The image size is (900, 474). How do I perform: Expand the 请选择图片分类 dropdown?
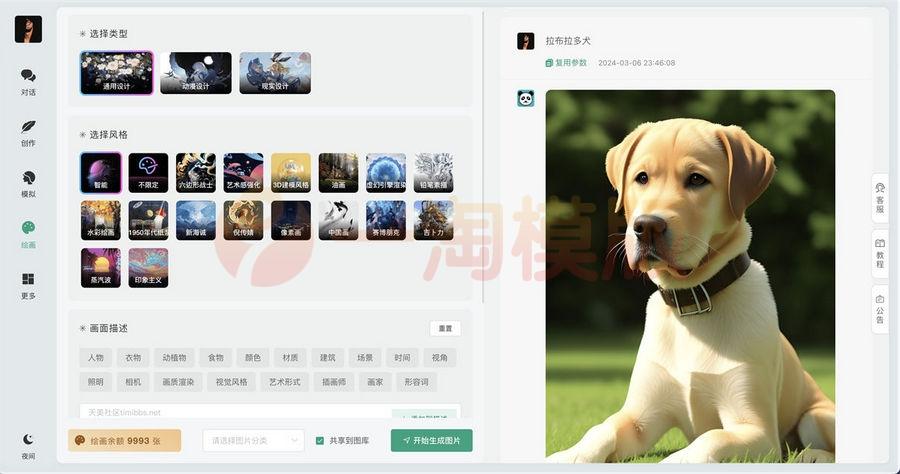point(253,440)
